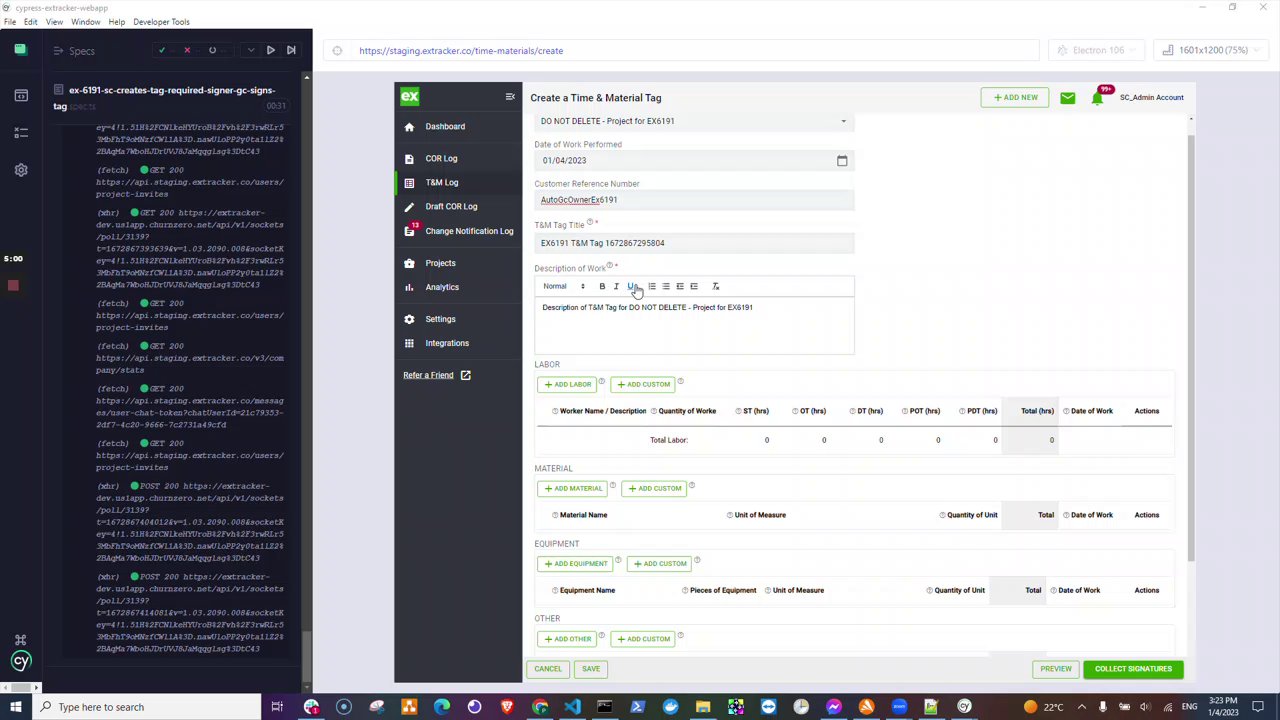The width and height of the screenshot is (1280, 720).
Task: Open the mail messages icon
Action: click(x=1068, y=98)
